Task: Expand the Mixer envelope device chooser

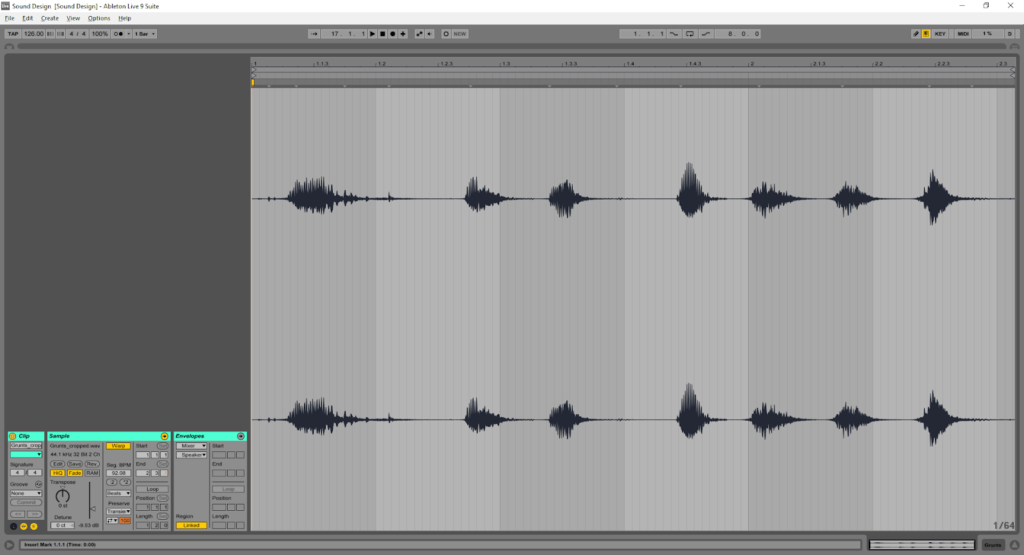Action: click(x=191, y=446)
